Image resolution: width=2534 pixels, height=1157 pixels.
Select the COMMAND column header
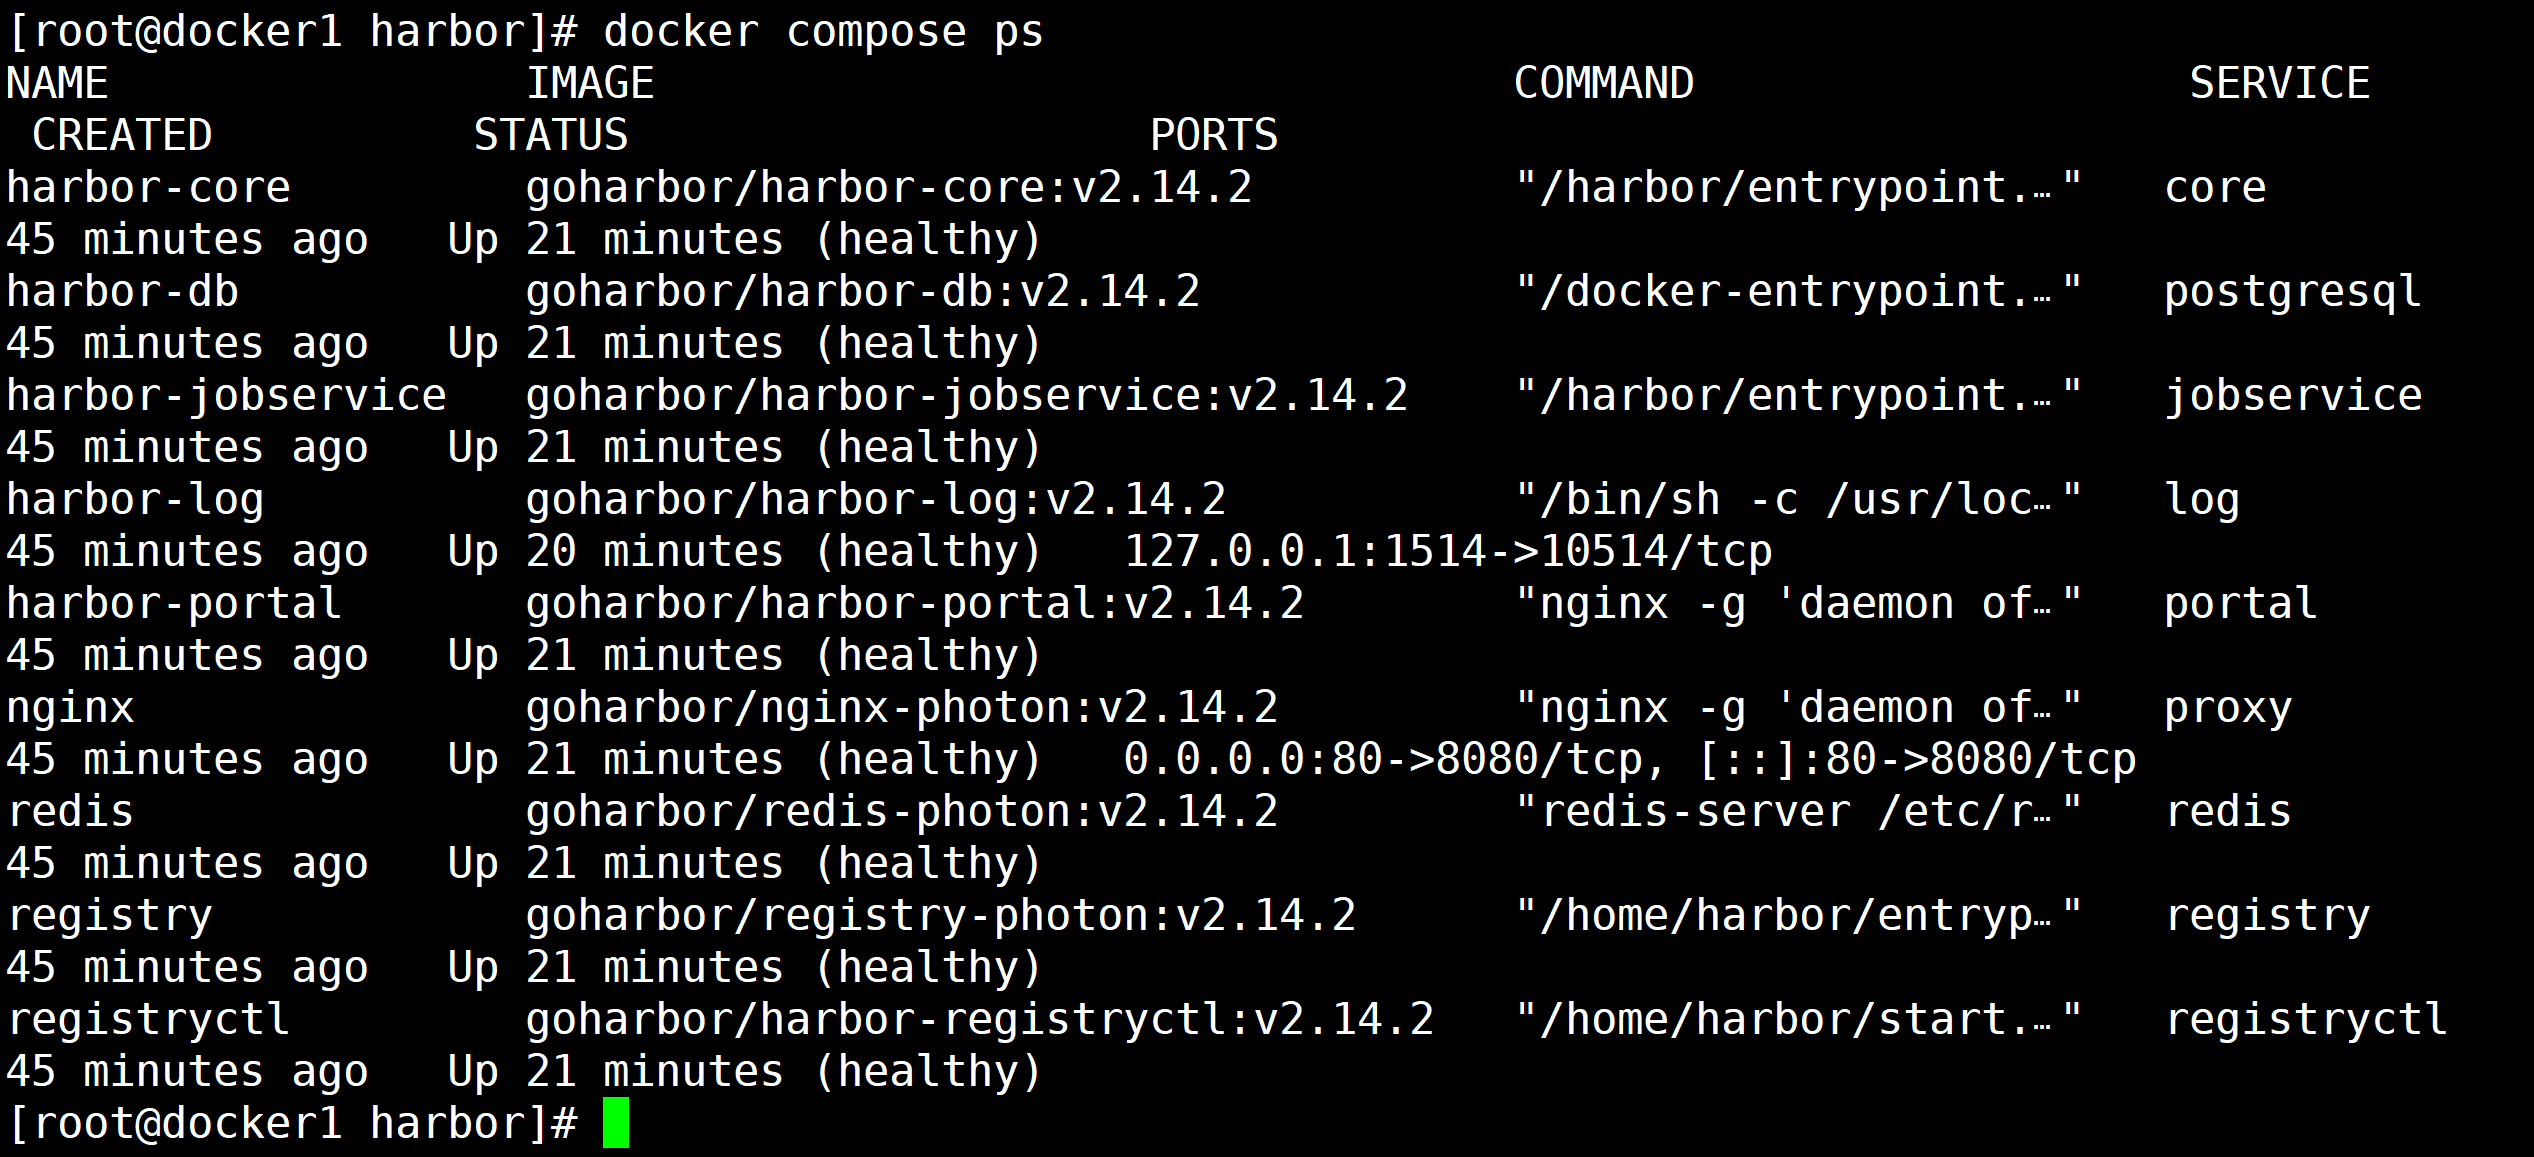pos(1604,83)
